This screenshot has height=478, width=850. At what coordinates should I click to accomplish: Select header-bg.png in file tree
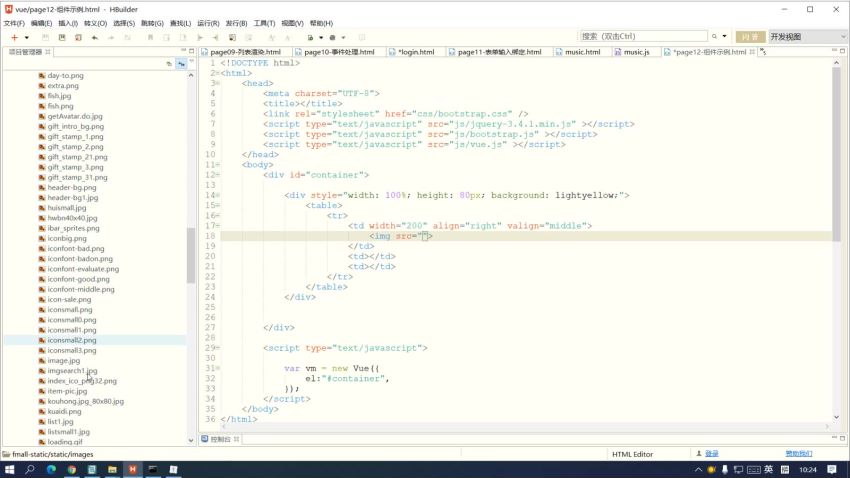(72, 188)
